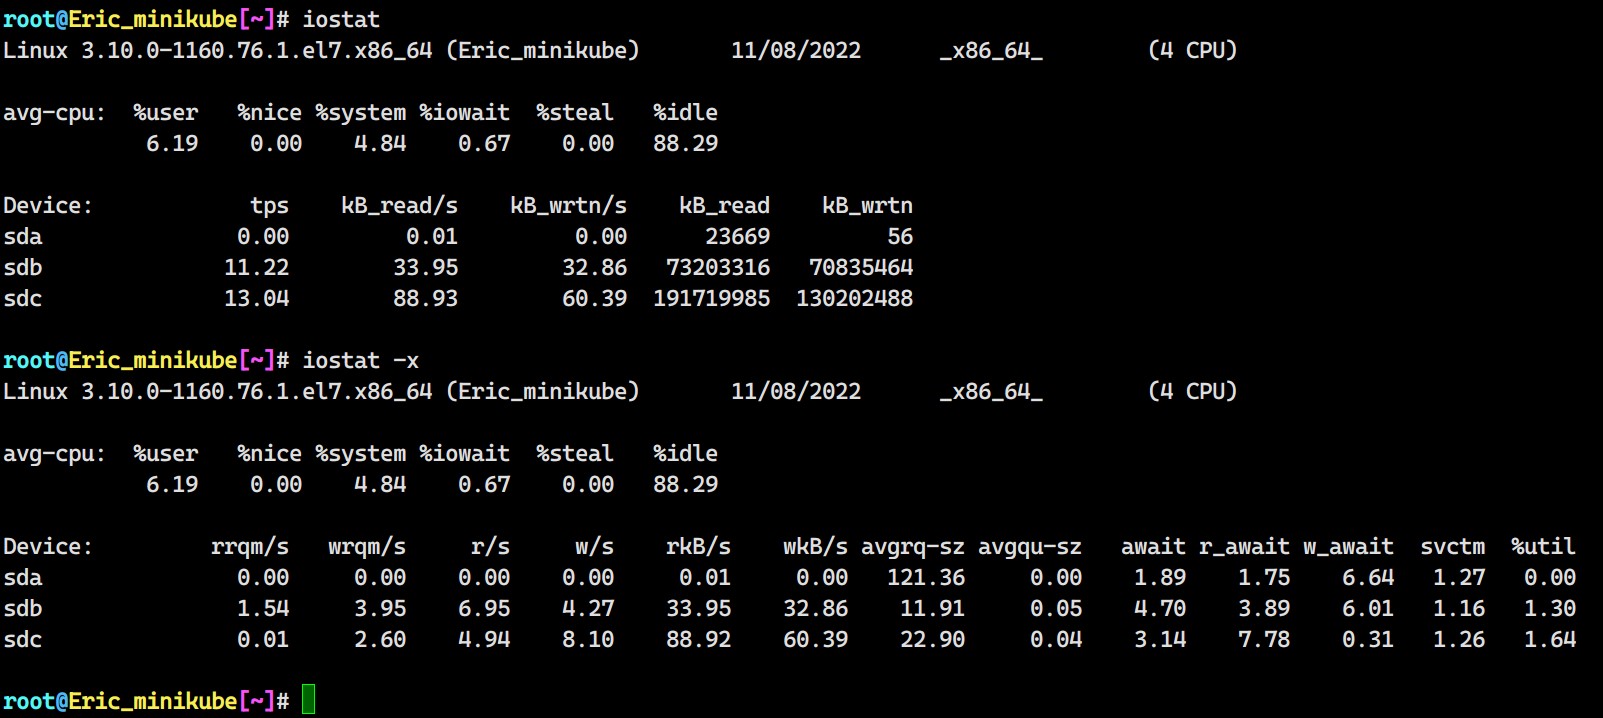Screen dimensions: 1603x718
Task: Select the "r/s" column header
Action: pyautogui.click(x=490, y=547)
